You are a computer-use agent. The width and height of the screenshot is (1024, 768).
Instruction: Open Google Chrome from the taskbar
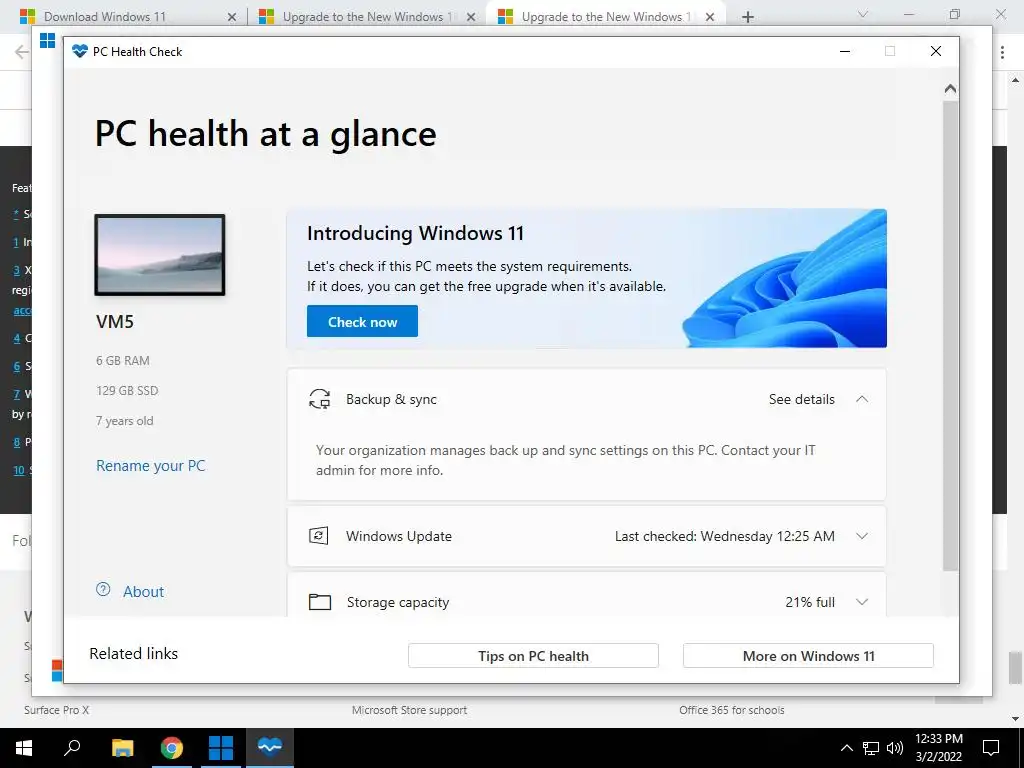tap(172, 748)
